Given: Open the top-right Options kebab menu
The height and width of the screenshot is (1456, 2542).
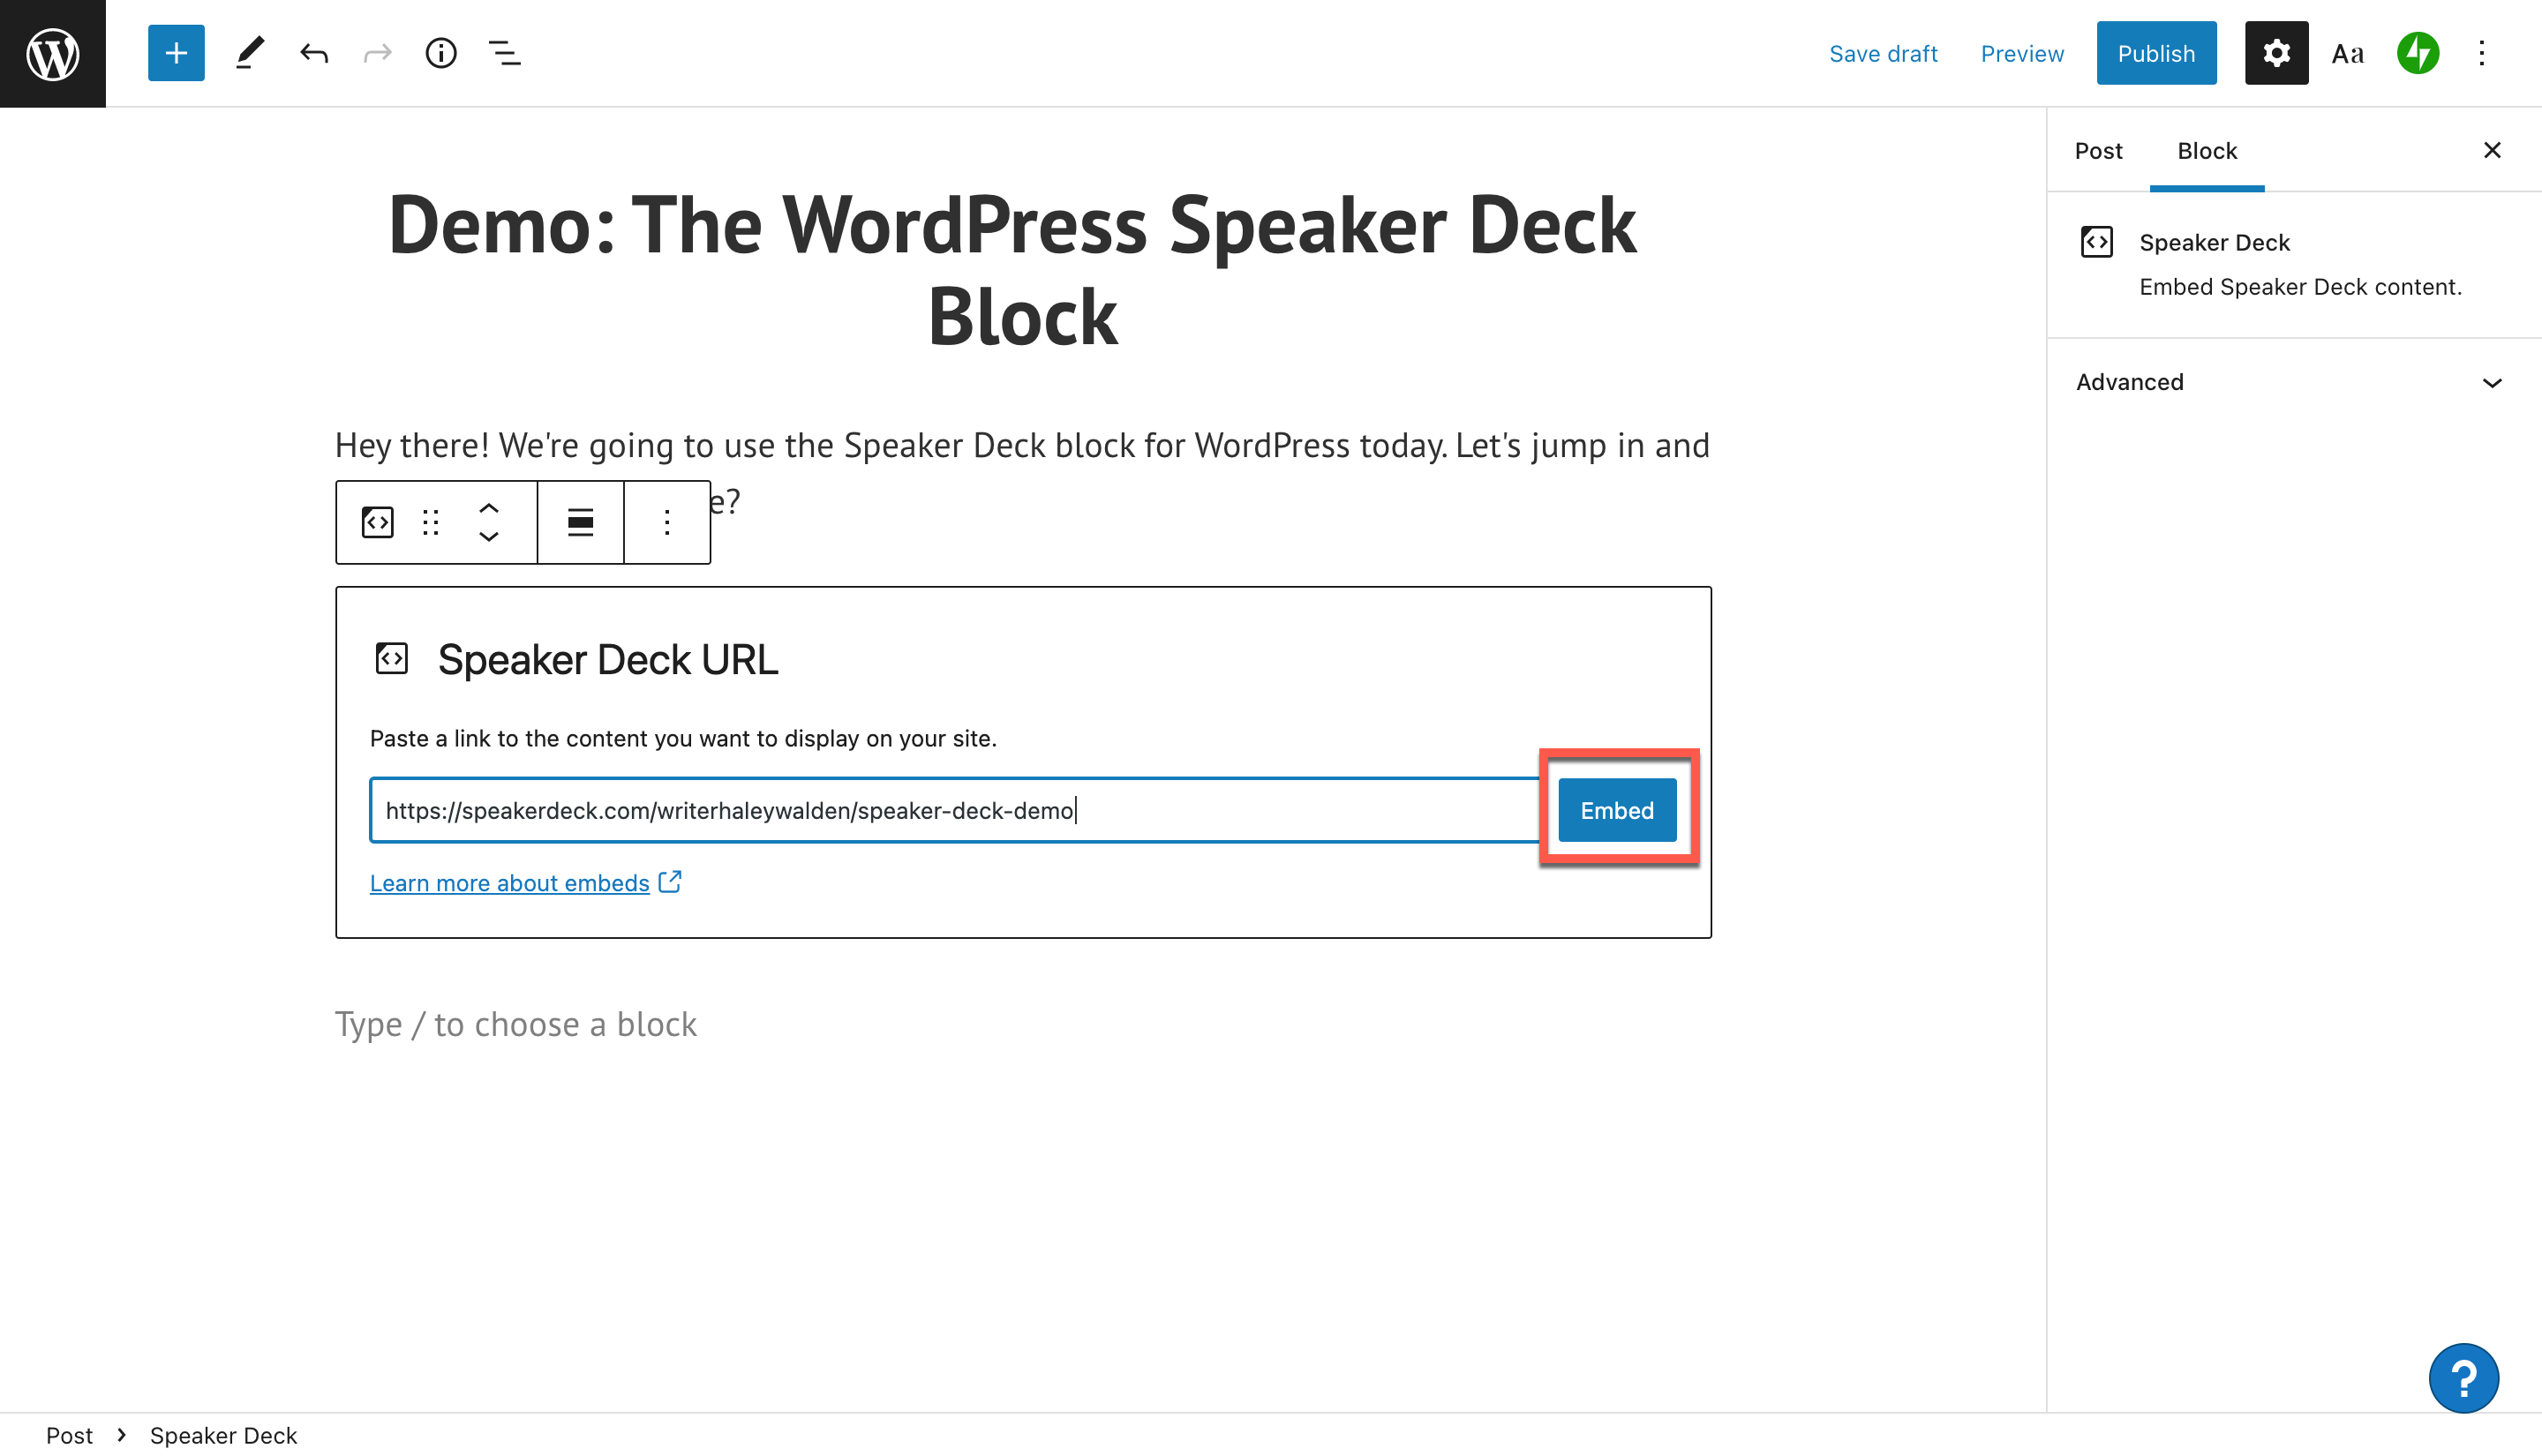Looking at the screenshot, I should [2481, 53].
